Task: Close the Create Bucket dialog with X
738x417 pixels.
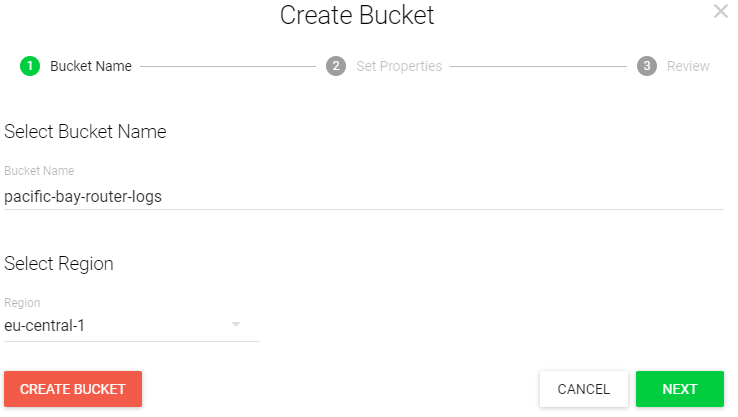Action: [x=720, y=12]
